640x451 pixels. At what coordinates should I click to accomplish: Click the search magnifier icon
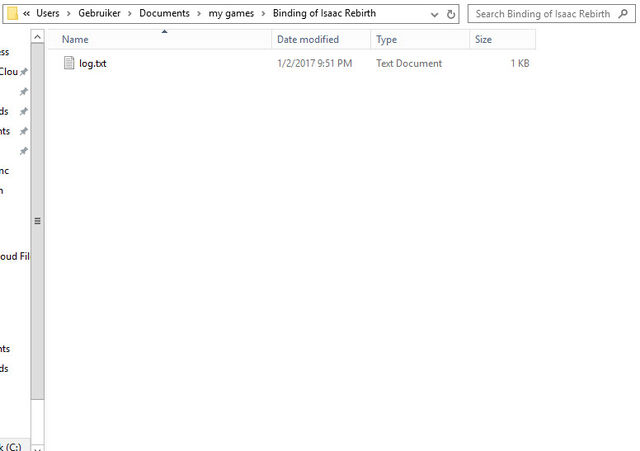623,14
